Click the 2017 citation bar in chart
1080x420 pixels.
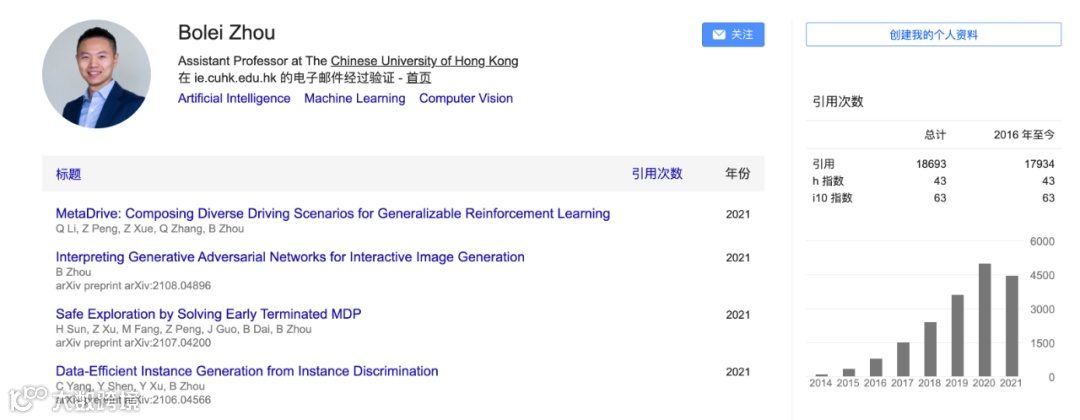coord(903,359)
